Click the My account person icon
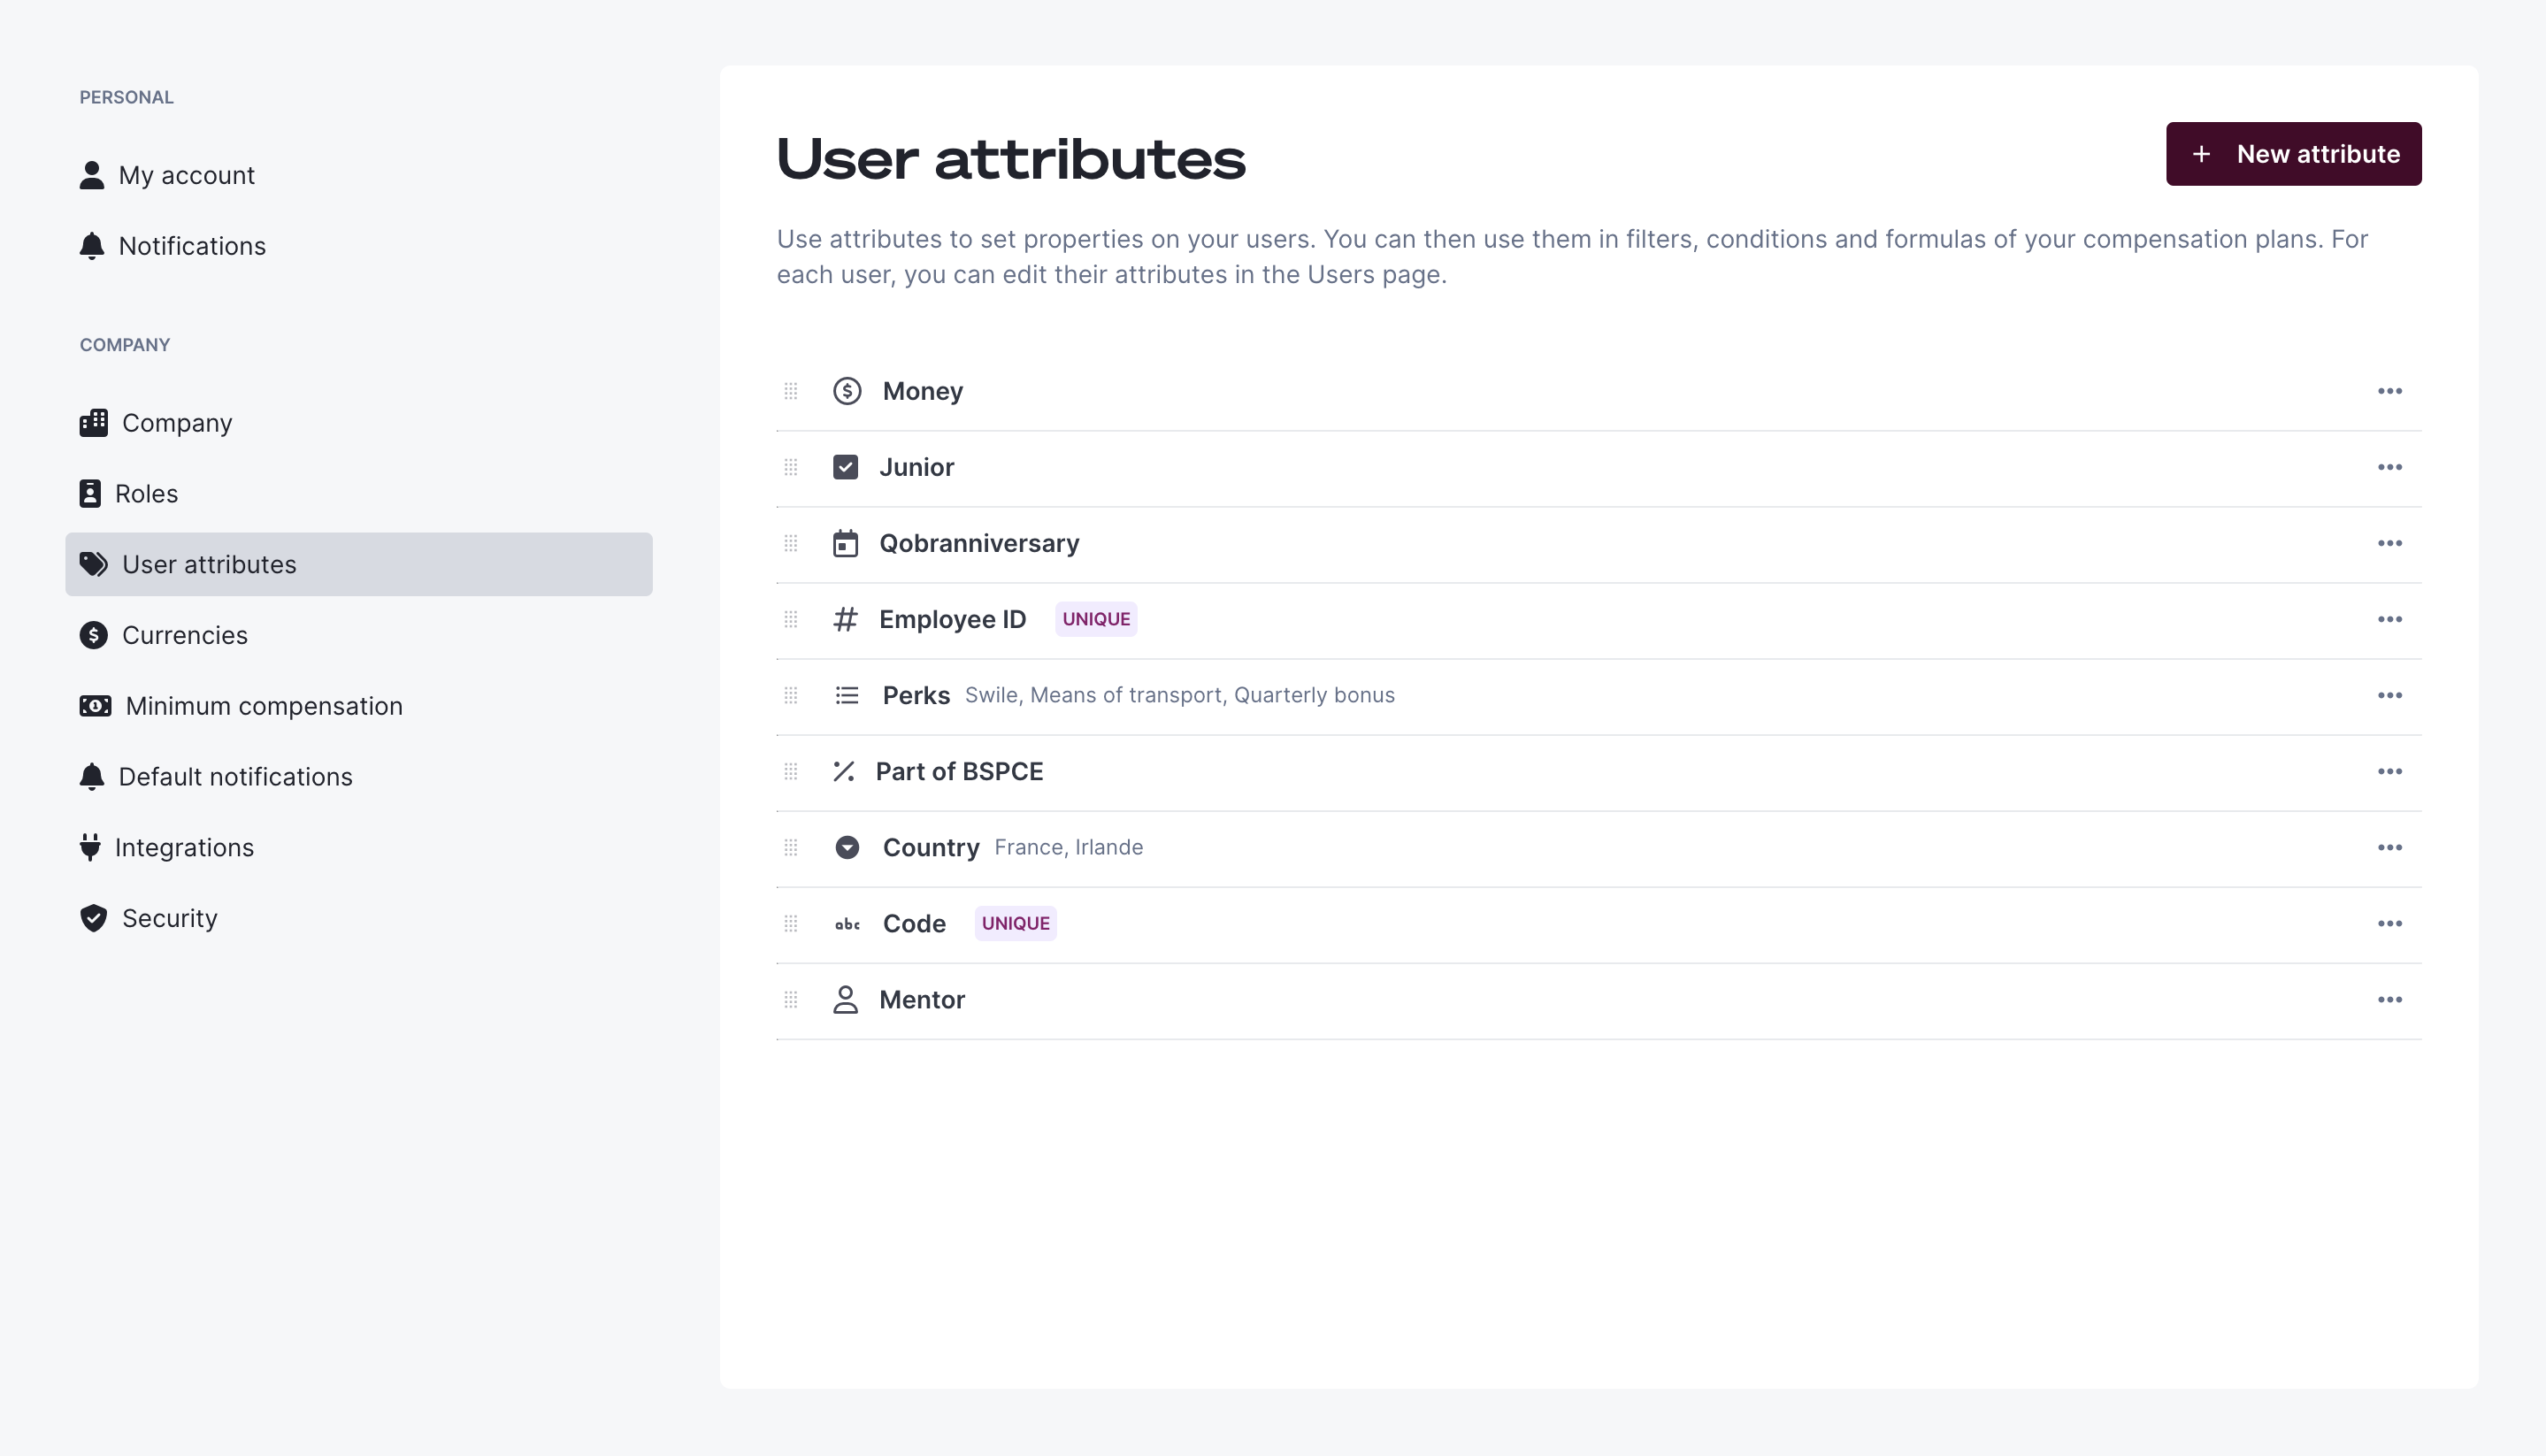The height and width of the screenshot is (1456, 2546). point(92,175)
